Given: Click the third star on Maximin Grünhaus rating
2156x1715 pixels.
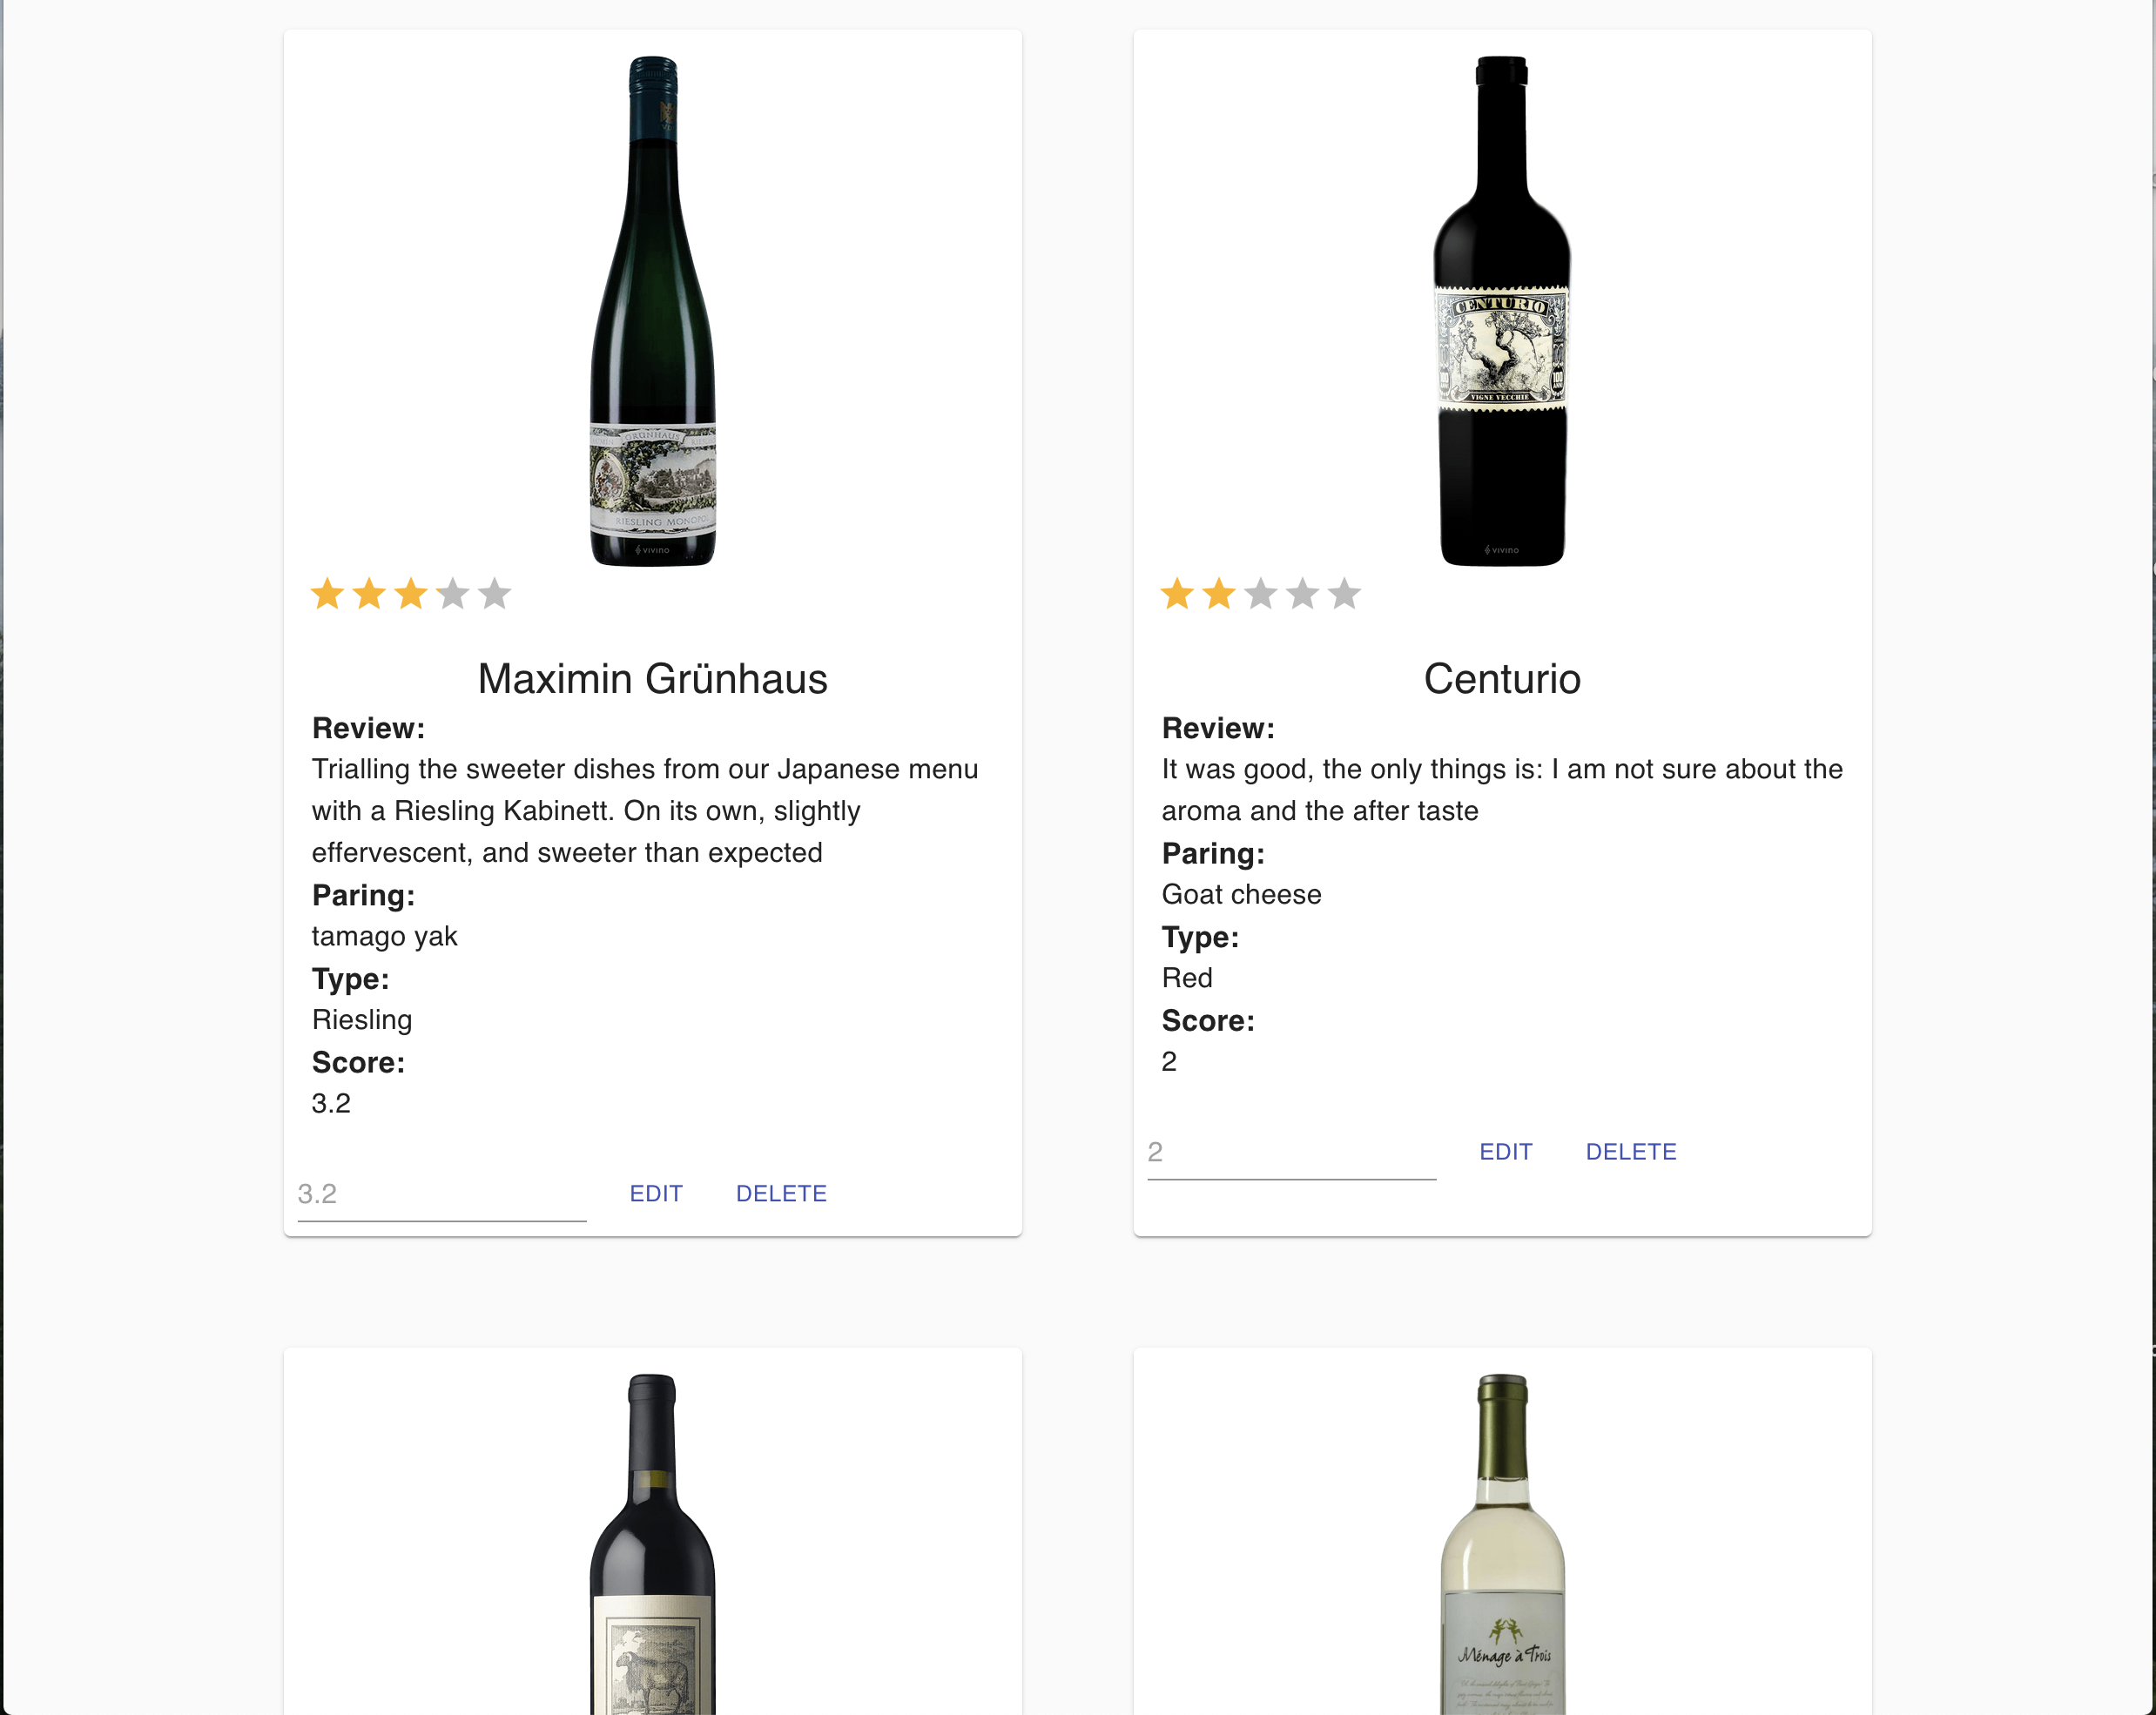Looking at the screenshot, I should pyautogui.click(x=411, y=594).
